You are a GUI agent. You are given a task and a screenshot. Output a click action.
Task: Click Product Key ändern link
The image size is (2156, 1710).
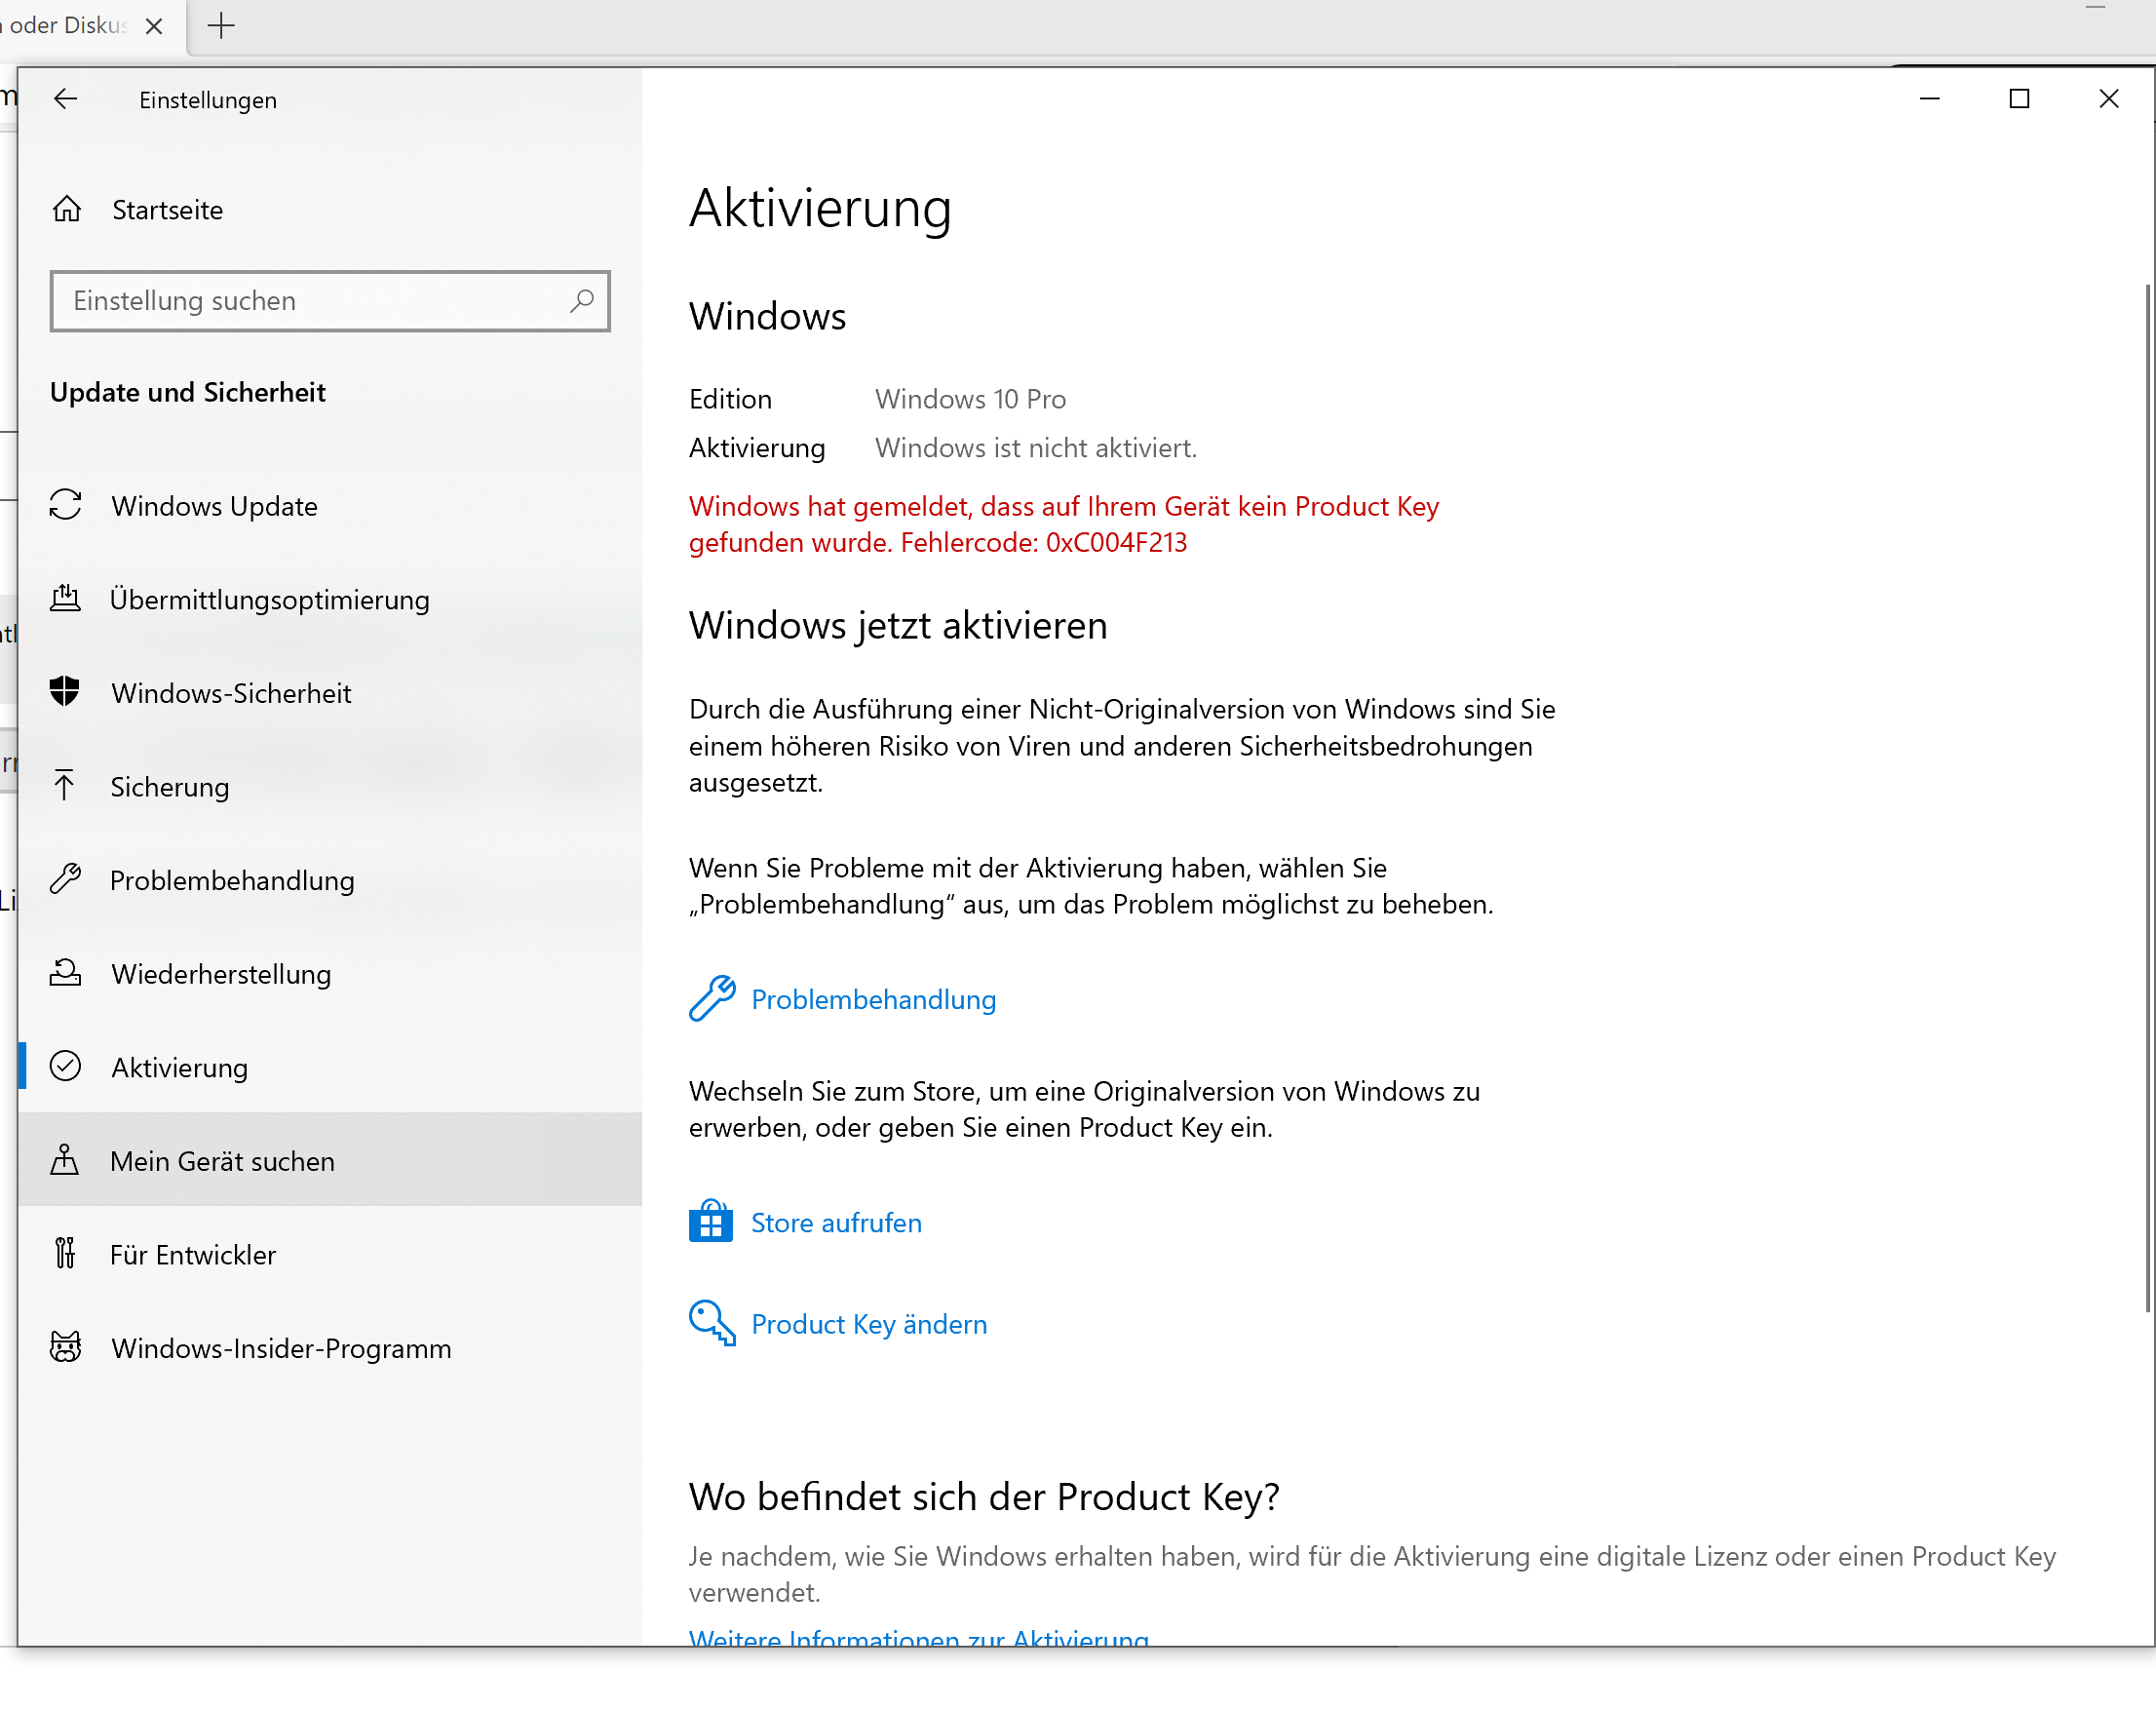pos(869,1323)
